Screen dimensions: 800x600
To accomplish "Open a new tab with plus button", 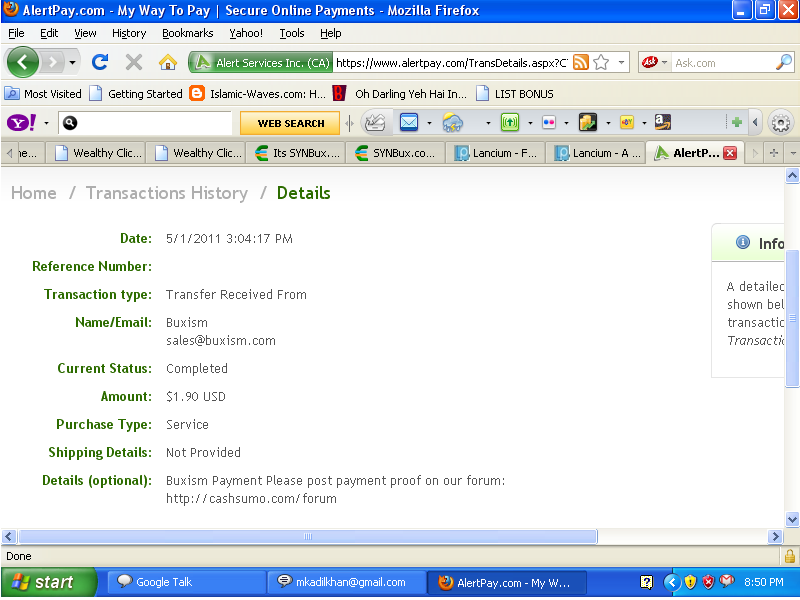I will [773, 153].
